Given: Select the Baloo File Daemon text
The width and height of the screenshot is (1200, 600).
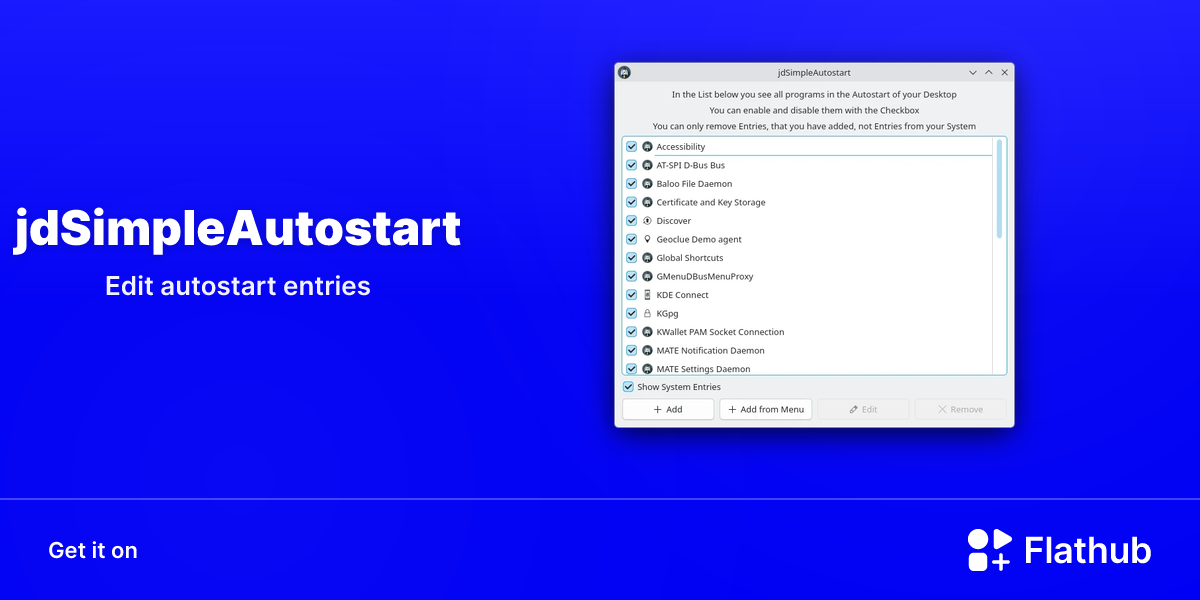Looking at the screenshot, I should pyautogui.click(x=695, y=184).
